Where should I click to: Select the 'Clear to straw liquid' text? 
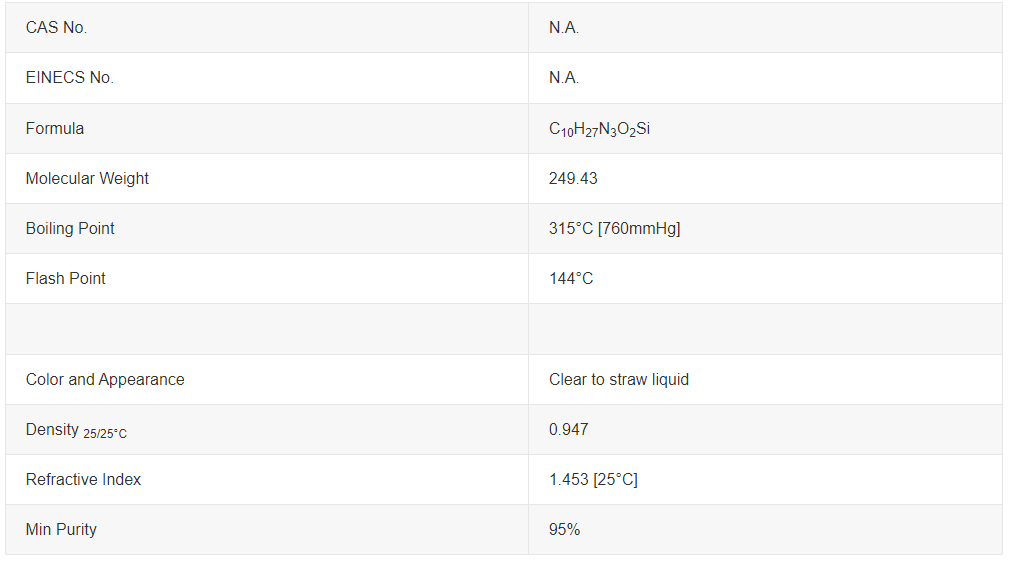tap(619, 379)
